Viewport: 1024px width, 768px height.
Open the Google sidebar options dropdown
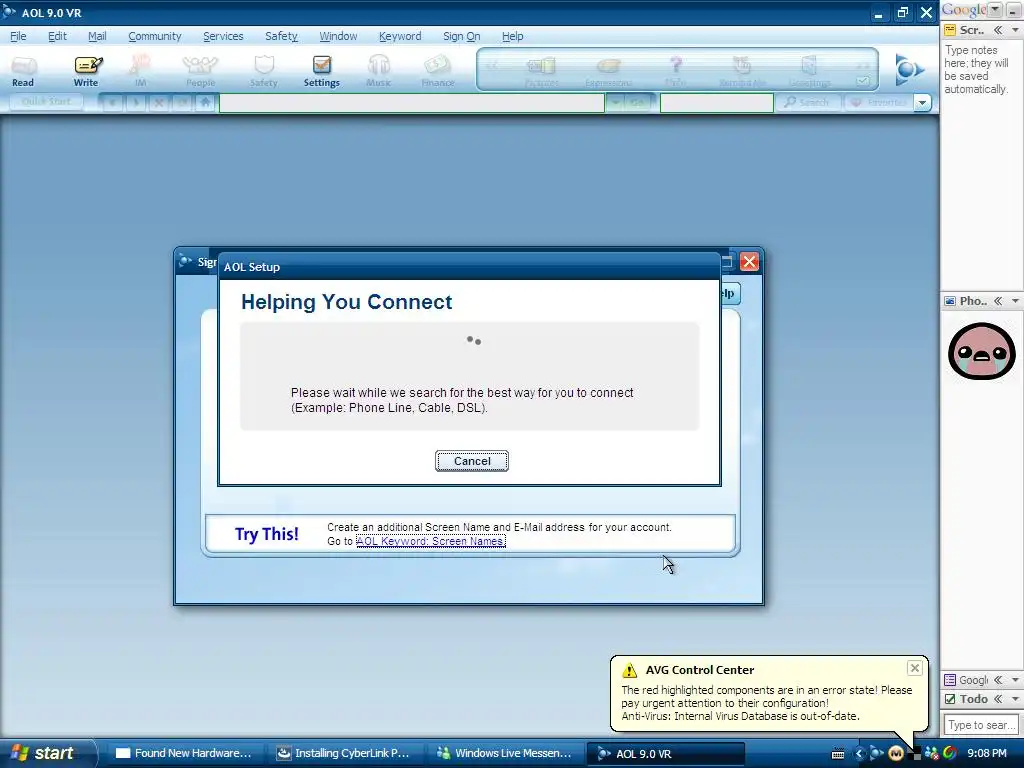click(x=995, y=9)
